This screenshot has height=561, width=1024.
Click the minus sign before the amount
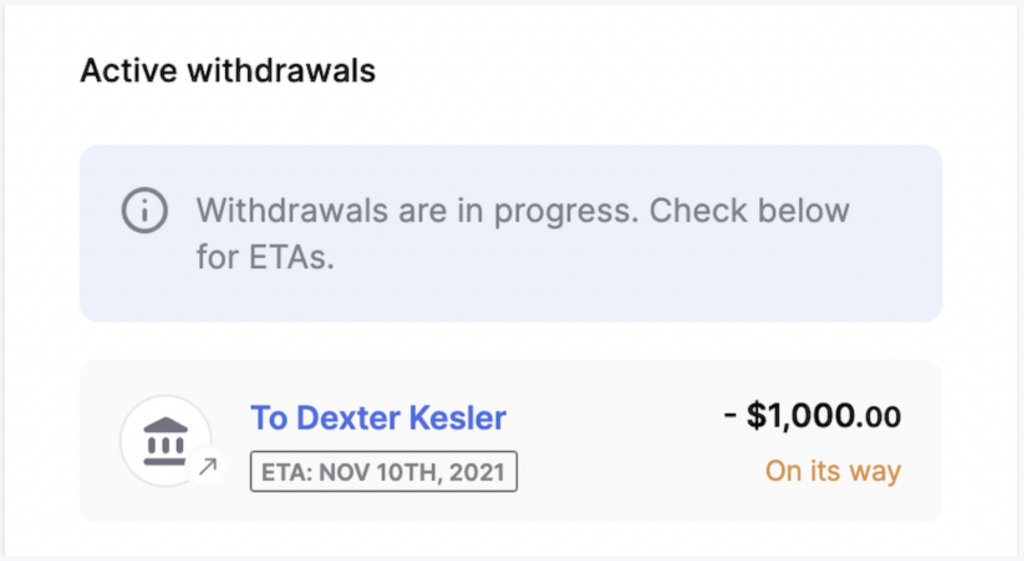[x=730, y=416]
